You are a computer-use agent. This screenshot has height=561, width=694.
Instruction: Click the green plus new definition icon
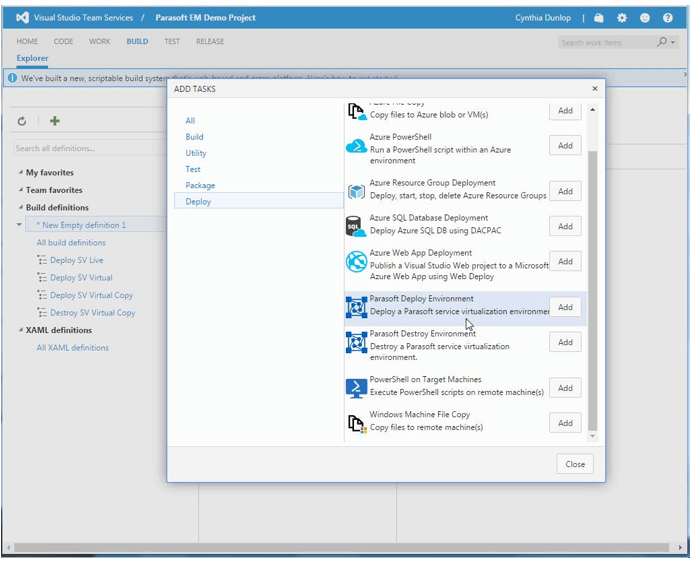point(55,121)
